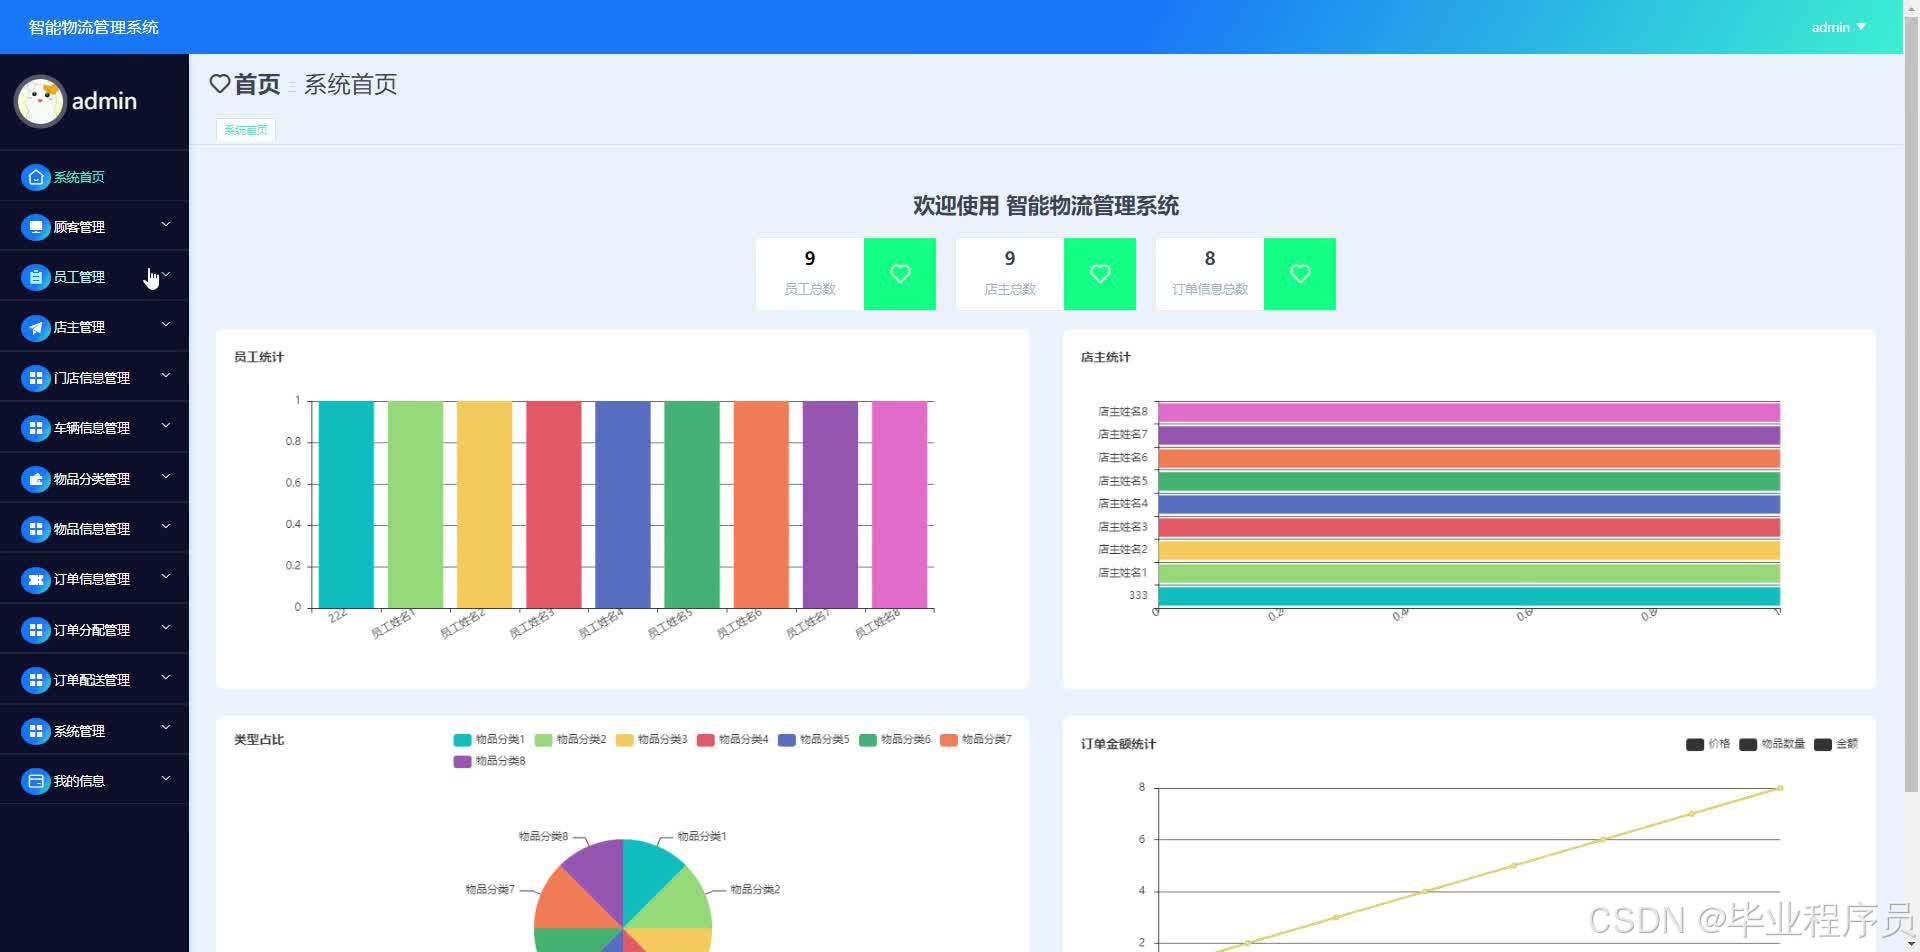Expand the 顾客管理 chevron

[166, 225]
